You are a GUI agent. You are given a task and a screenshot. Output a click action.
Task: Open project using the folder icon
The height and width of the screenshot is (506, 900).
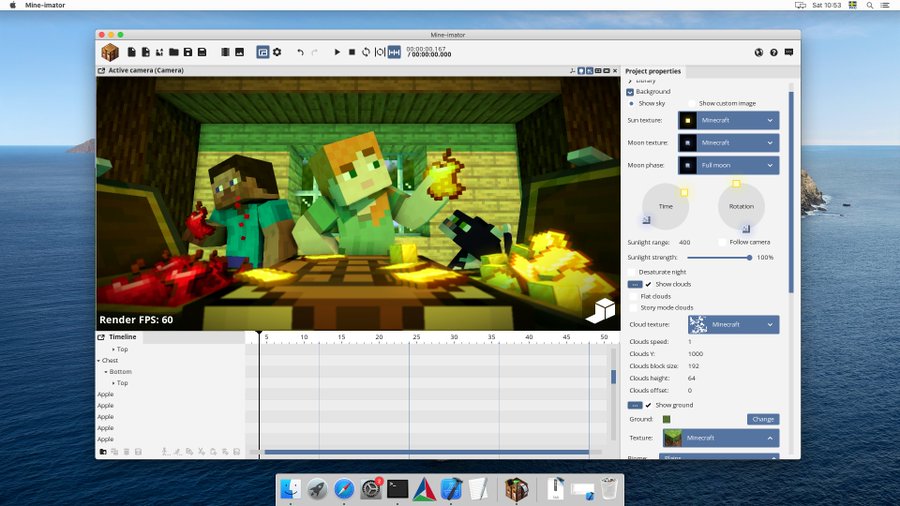174,52
